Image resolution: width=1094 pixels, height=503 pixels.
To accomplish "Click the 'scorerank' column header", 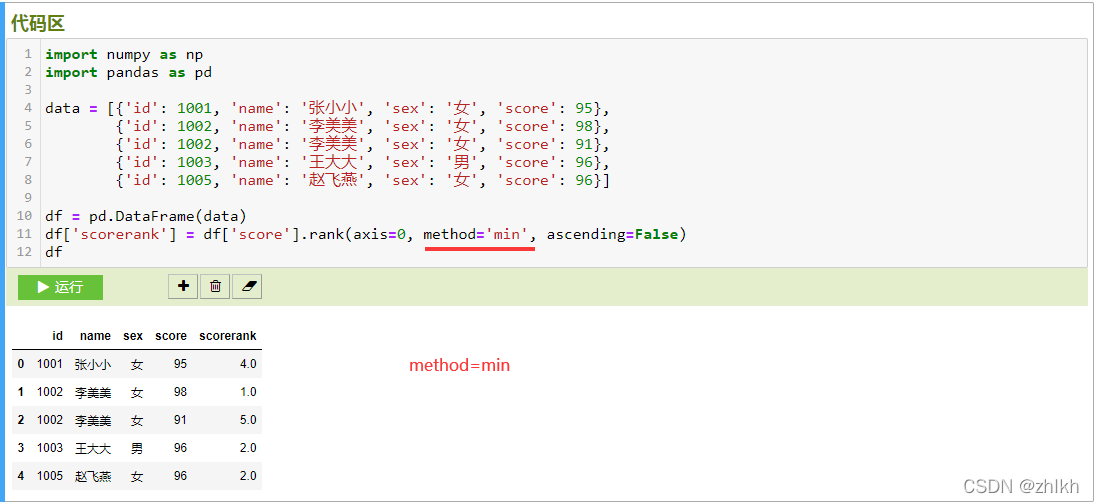I will [227, 336].
